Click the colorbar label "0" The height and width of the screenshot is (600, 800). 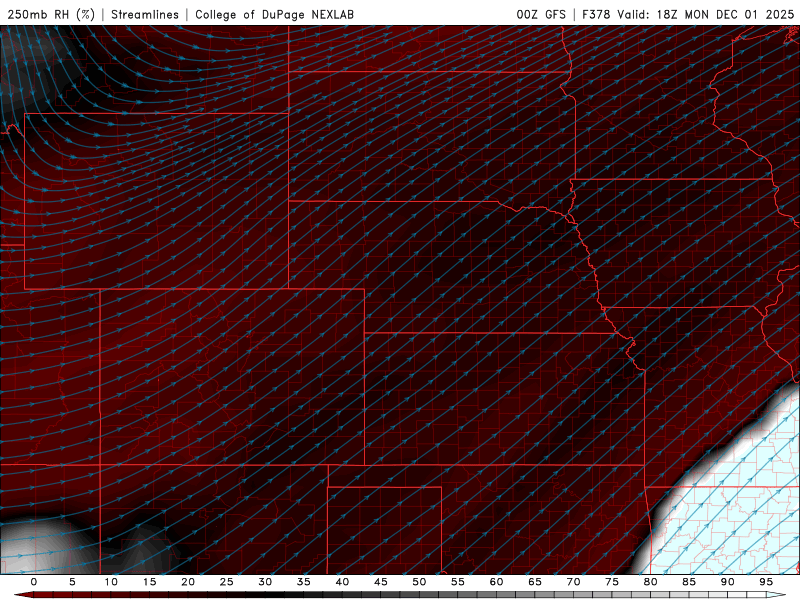click(x=34, y=582)
